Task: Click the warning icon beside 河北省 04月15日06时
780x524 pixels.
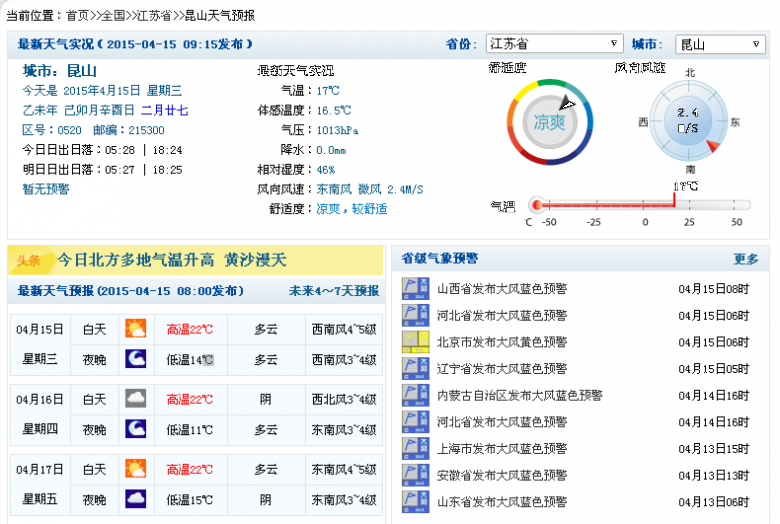Action: coord(415,315)
